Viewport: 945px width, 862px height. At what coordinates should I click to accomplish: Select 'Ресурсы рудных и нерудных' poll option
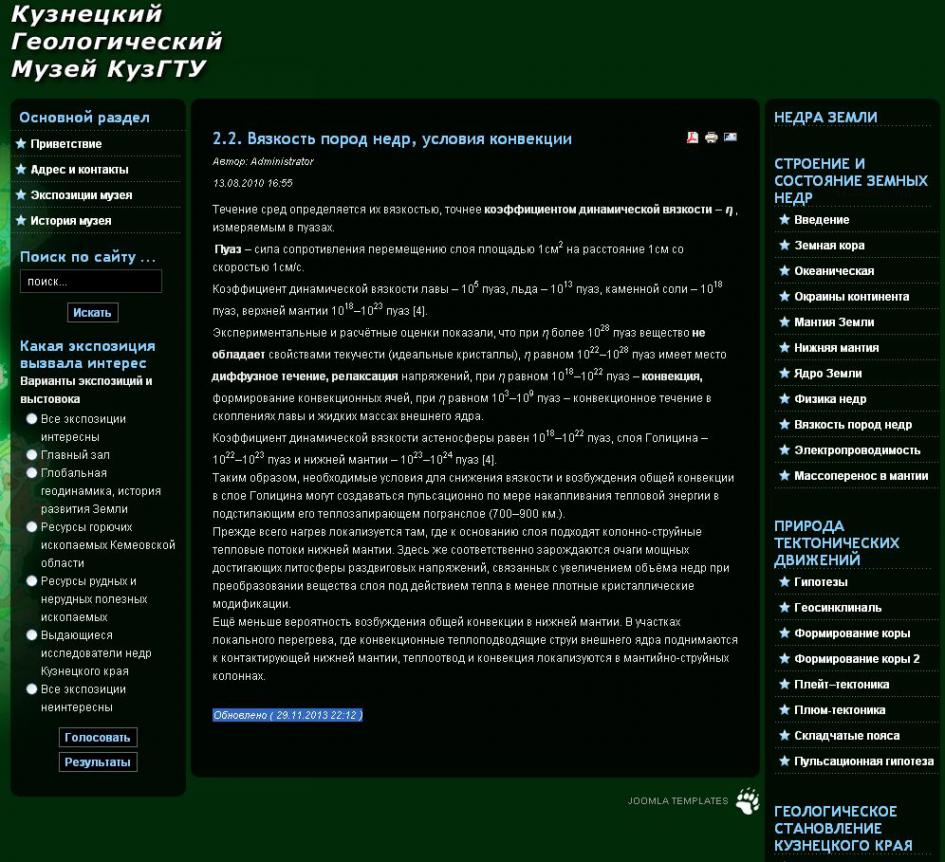[x=33, y=581]
